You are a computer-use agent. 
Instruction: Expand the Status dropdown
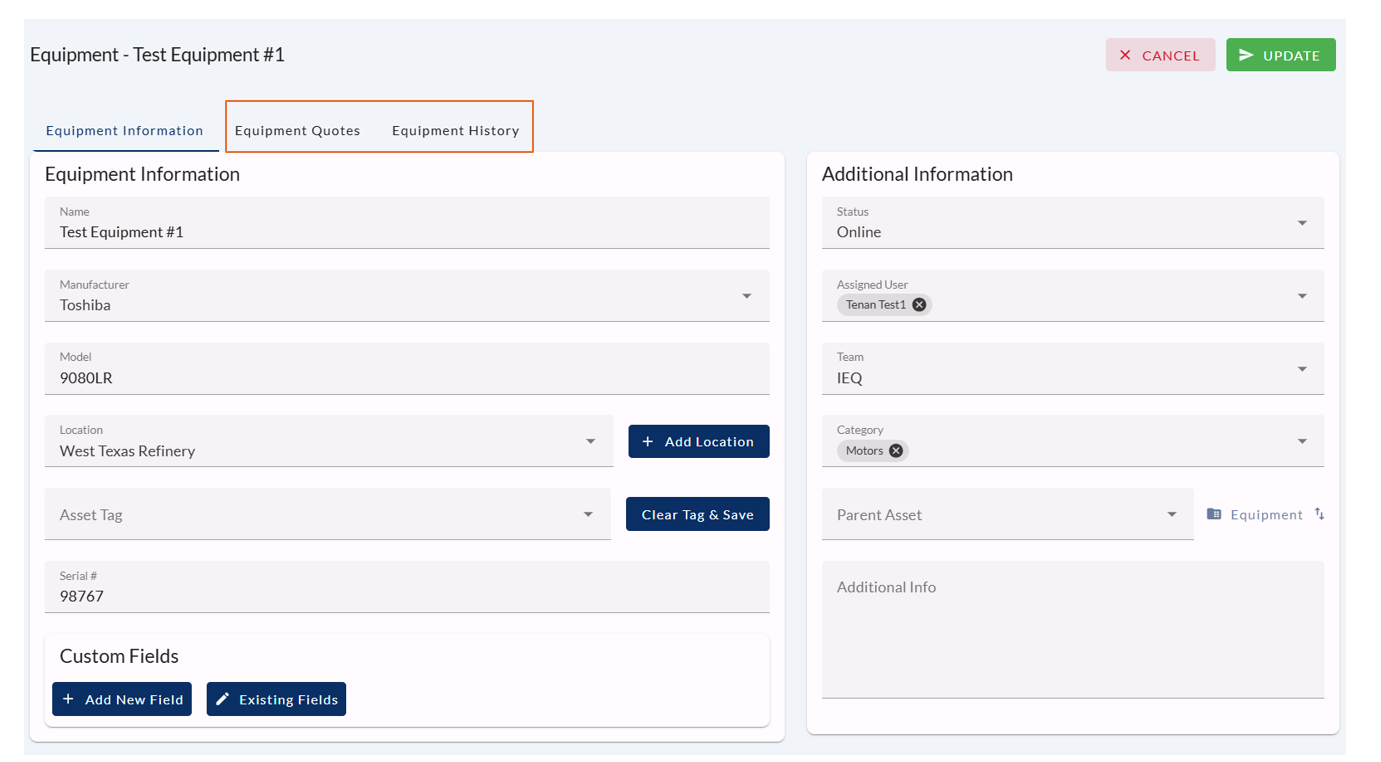pos(1301,223)
